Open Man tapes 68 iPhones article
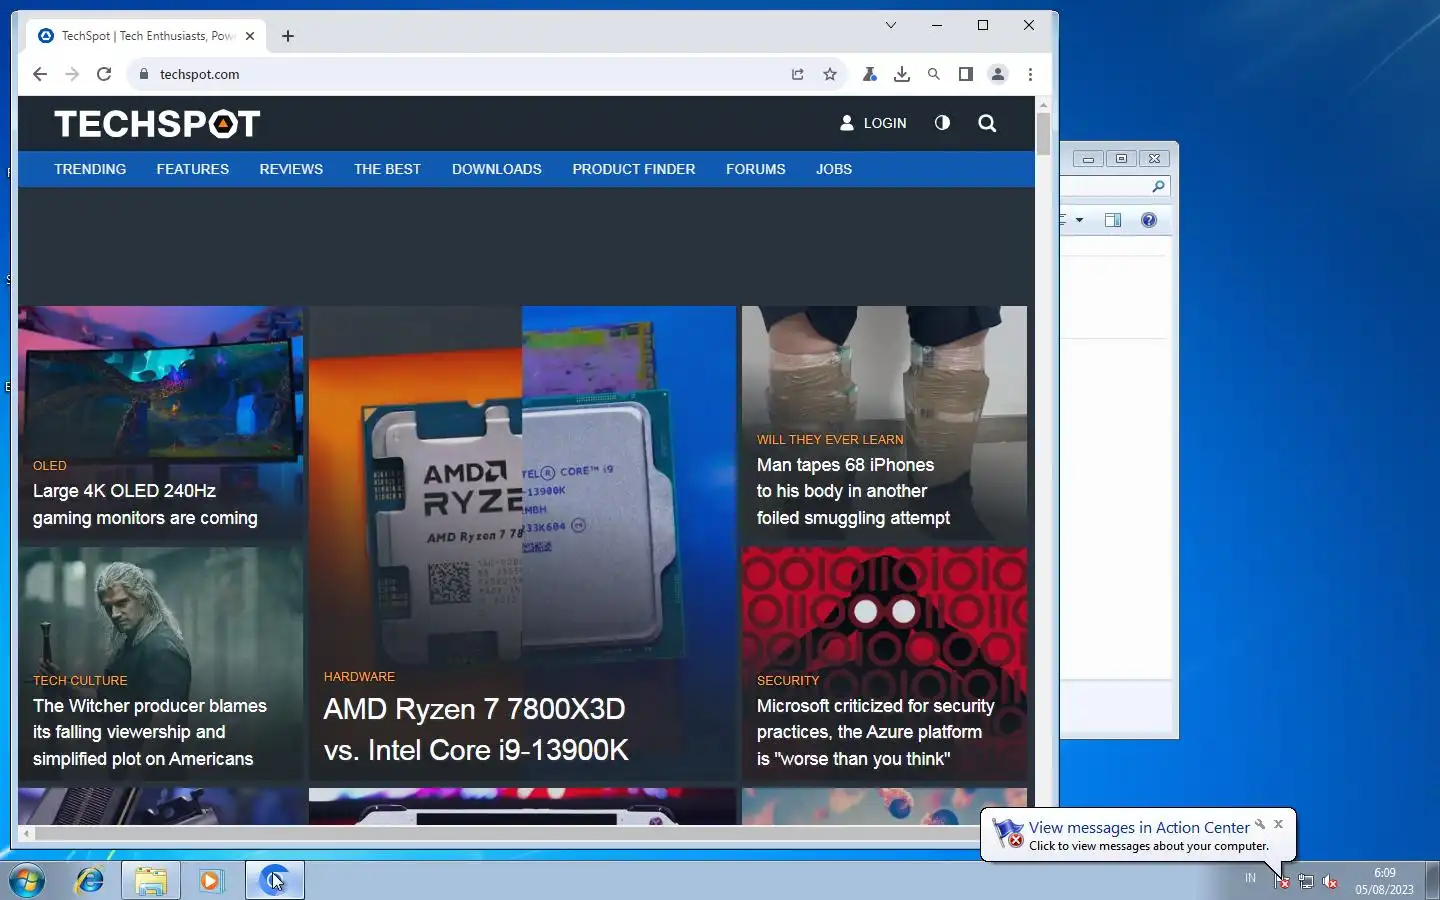The height and width of the screenshot is (900, 1440). pos(853,491)
